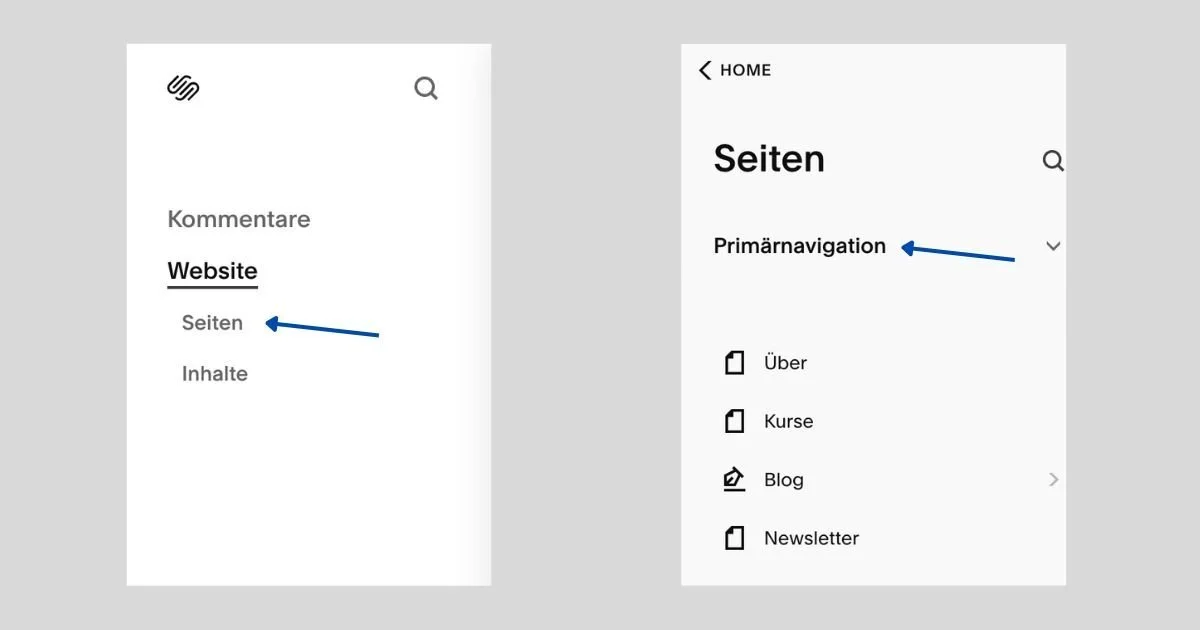The height and width of the screenshot is (630, 1200).
Task: Click the back chevron before HOME
Action: (x=705, y=70)
